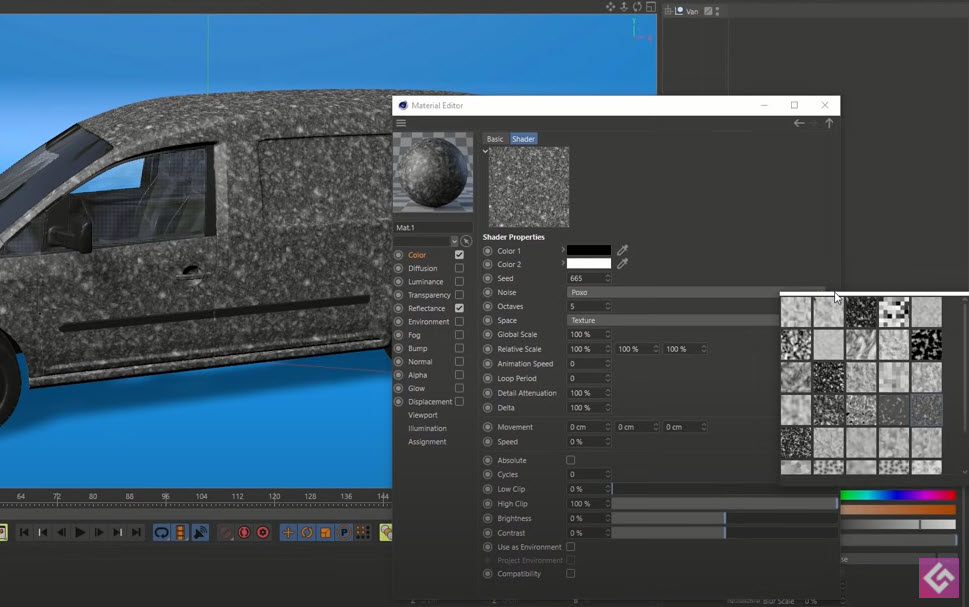The image size is (969, 607).
Task: Click the back navigation arrow in Material Editor
Action: 798,122
